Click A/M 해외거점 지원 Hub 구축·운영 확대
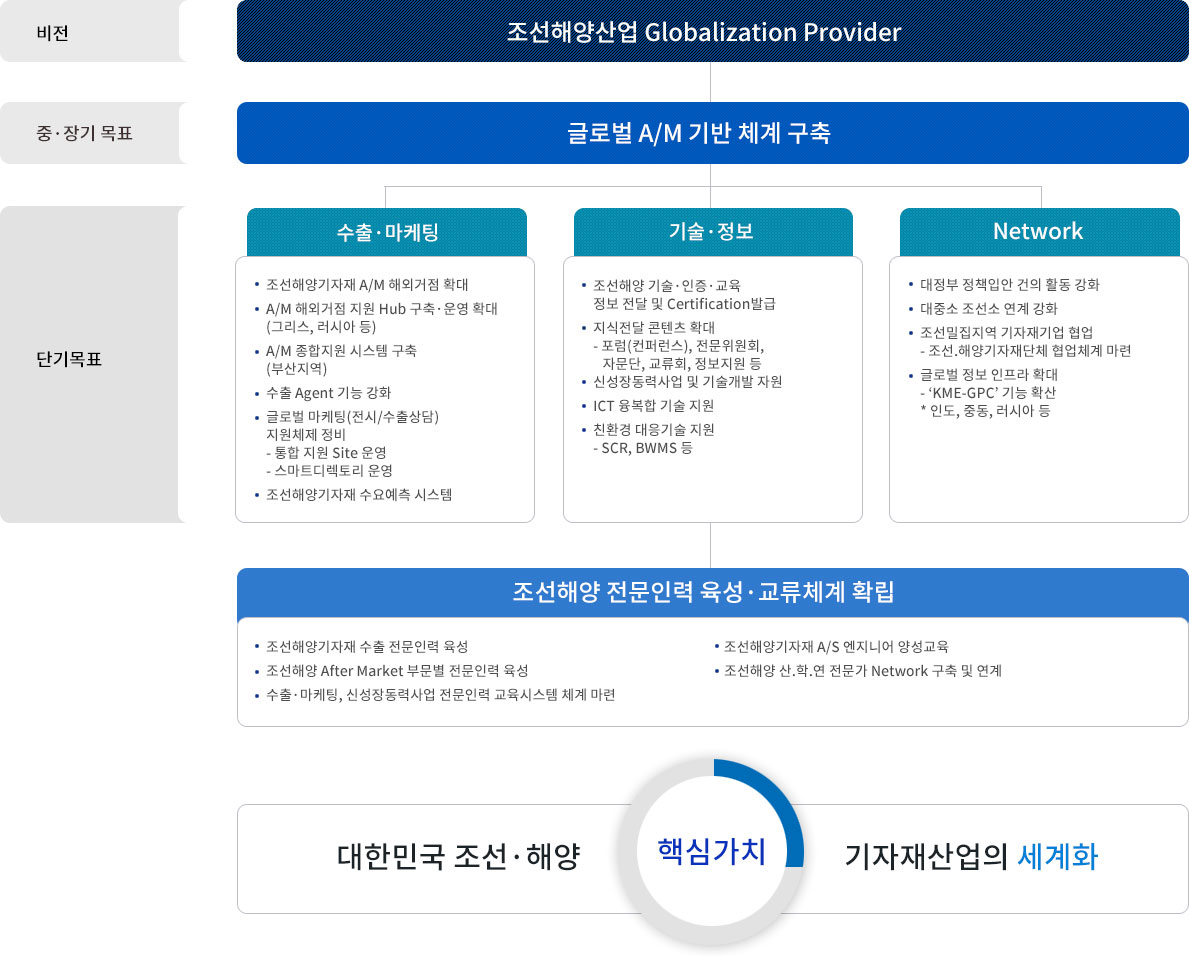This screenshot has height=956, width=1189. pos(381,309)
